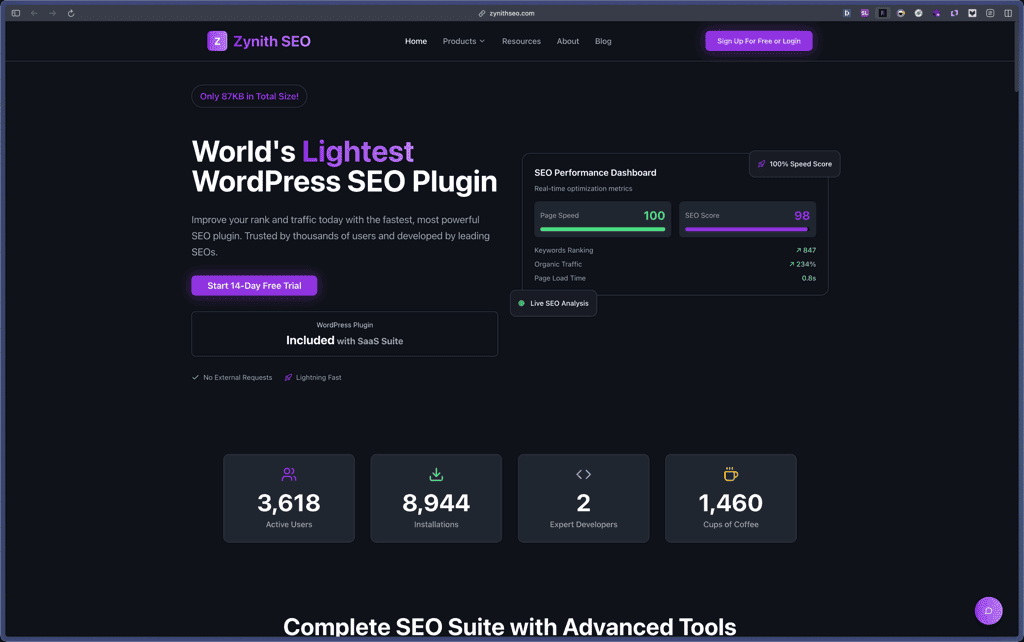Click the checkmark beside No External Requests
The image size is (1024, 642).
click(196, 378)
